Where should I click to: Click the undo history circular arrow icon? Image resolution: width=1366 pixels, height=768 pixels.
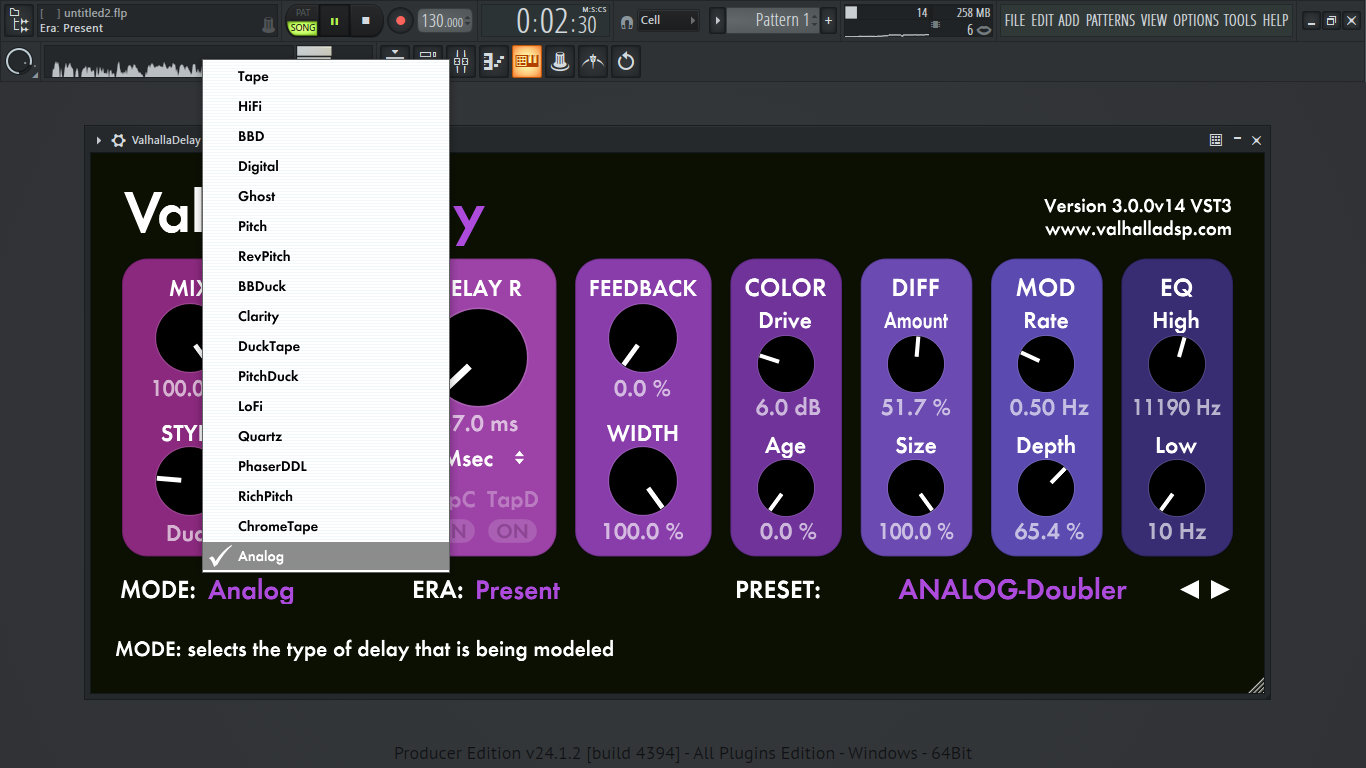click(x=626, y=62)
